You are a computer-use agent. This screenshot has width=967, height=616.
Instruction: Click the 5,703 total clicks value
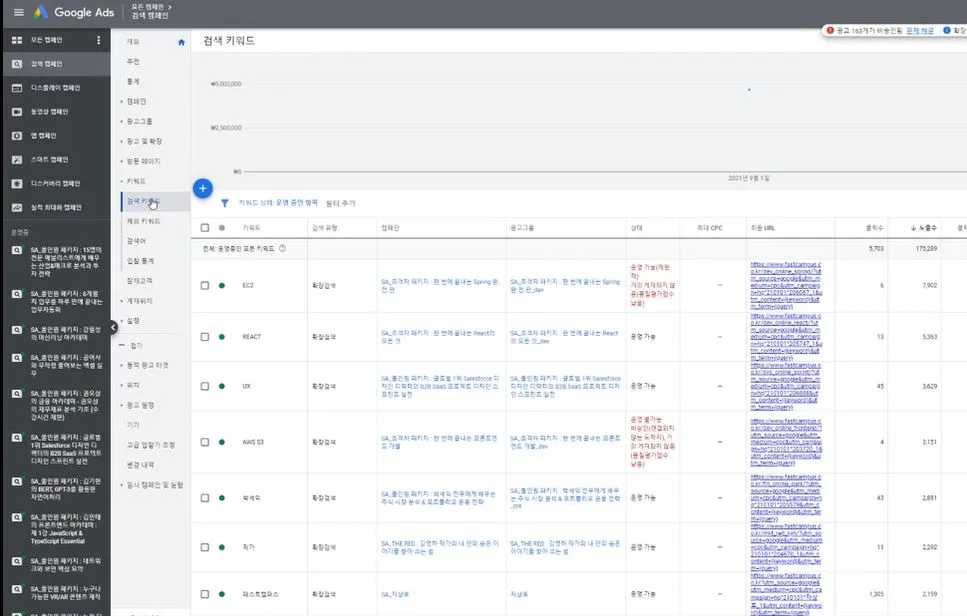tap(876, 248)
